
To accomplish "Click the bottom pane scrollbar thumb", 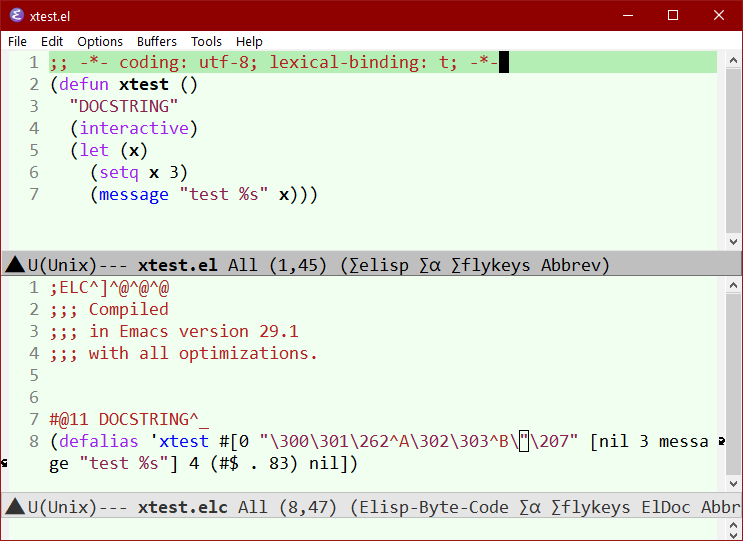I will 733,384.
